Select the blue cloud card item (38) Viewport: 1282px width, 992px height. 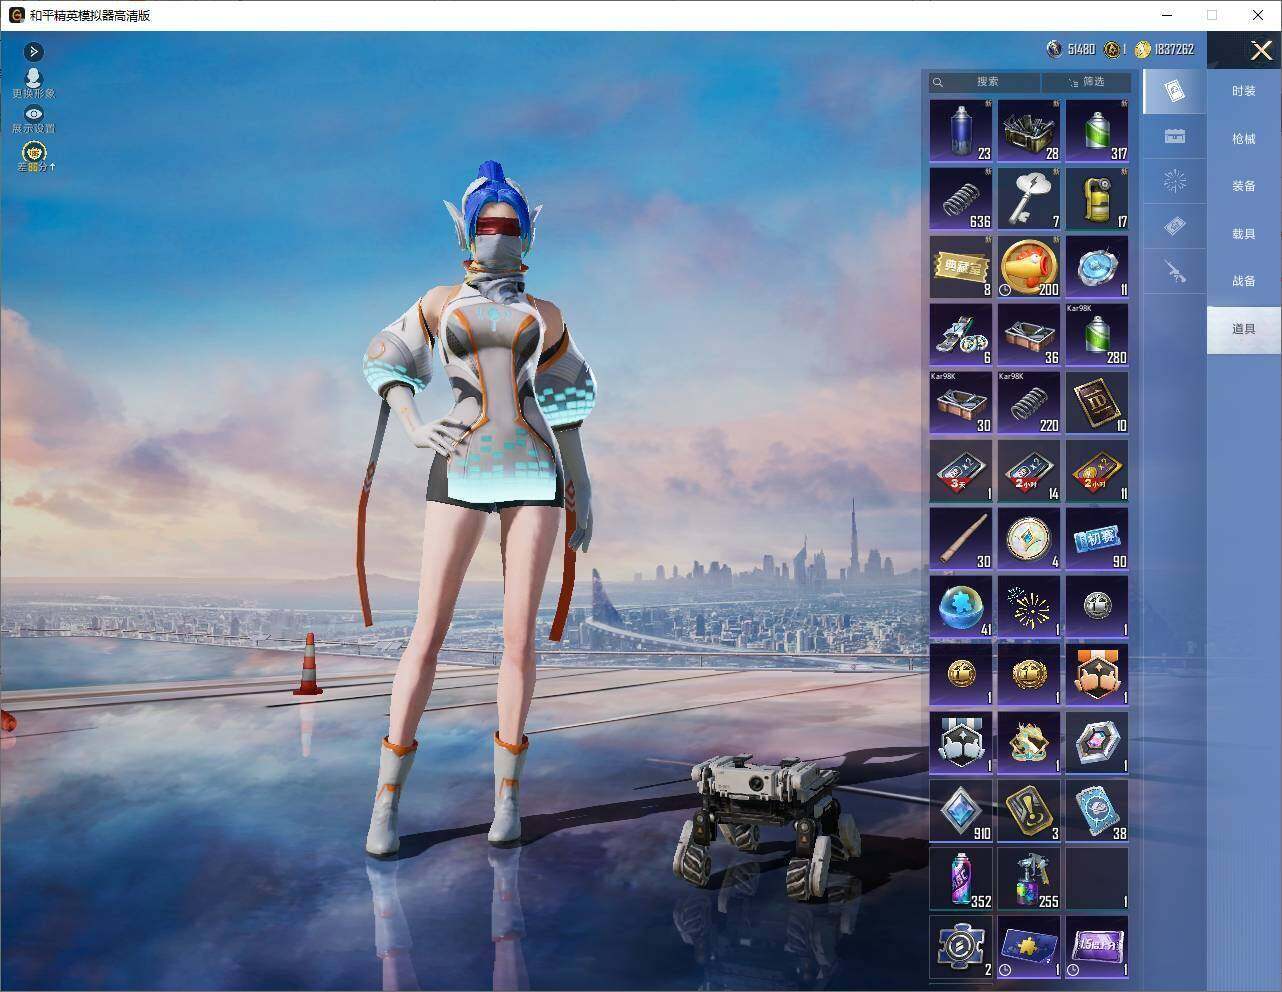[x=1097, y=810]
